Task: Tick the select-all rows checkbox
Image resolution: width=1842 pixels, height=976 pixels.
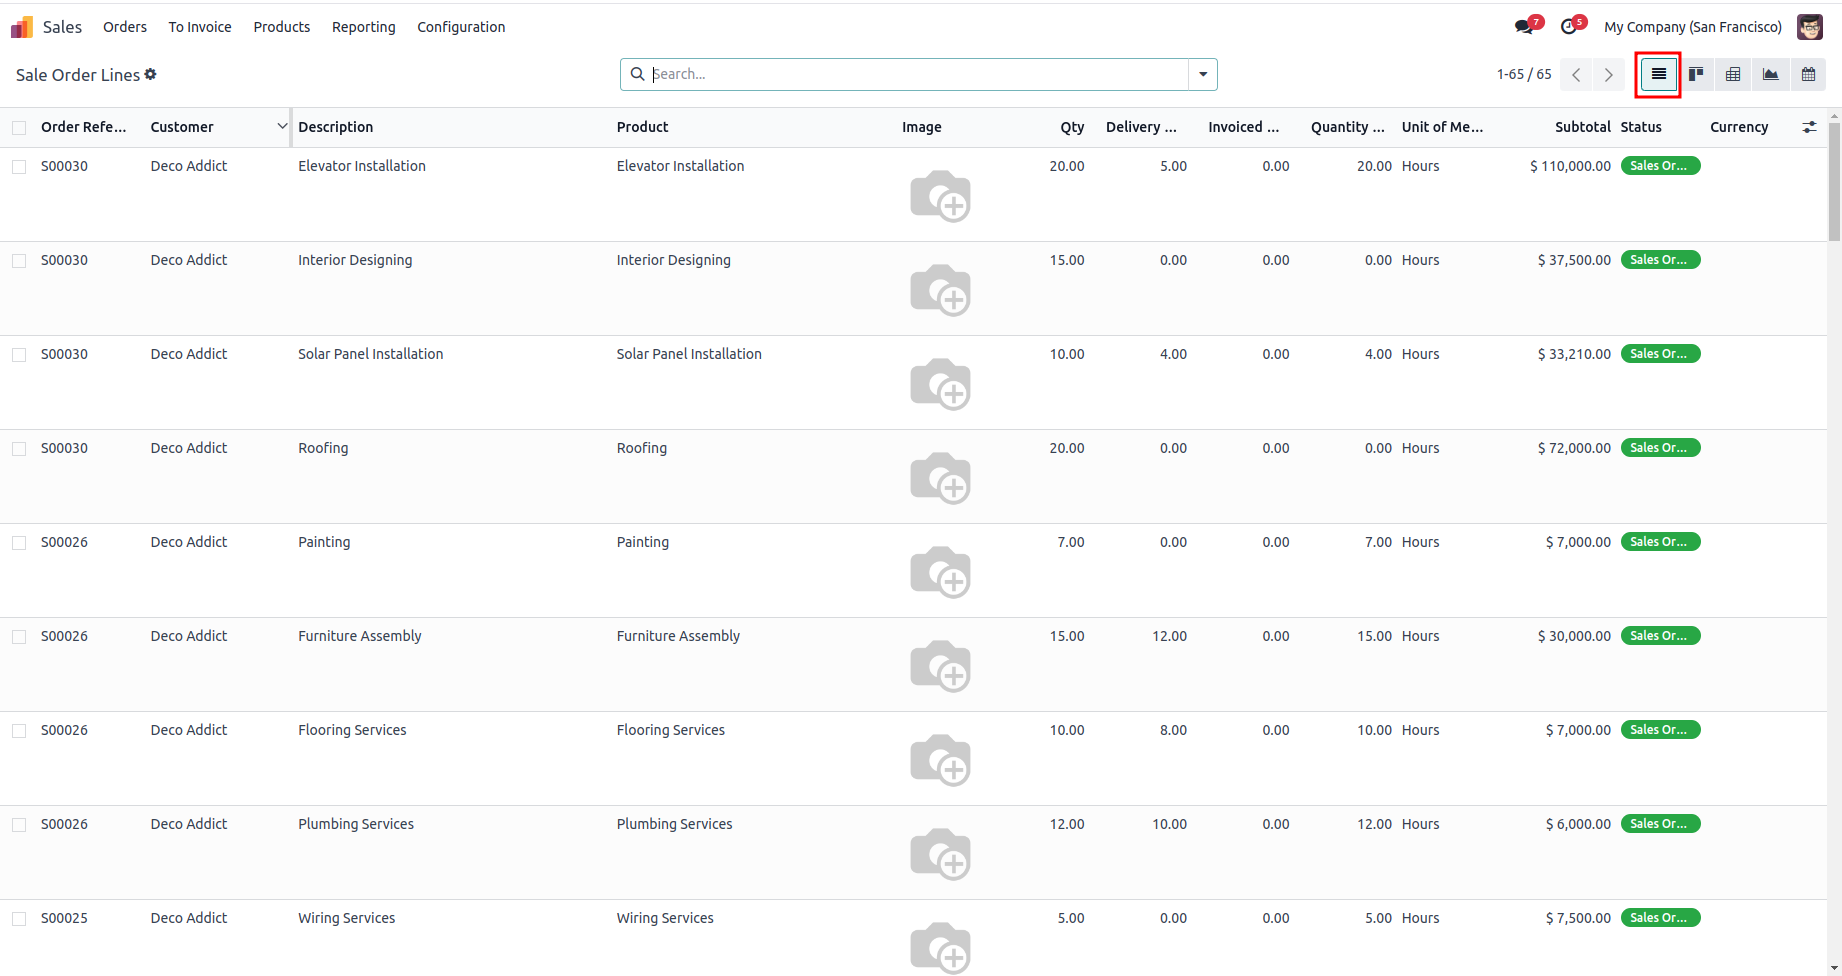Action: [x=19, y=128]
